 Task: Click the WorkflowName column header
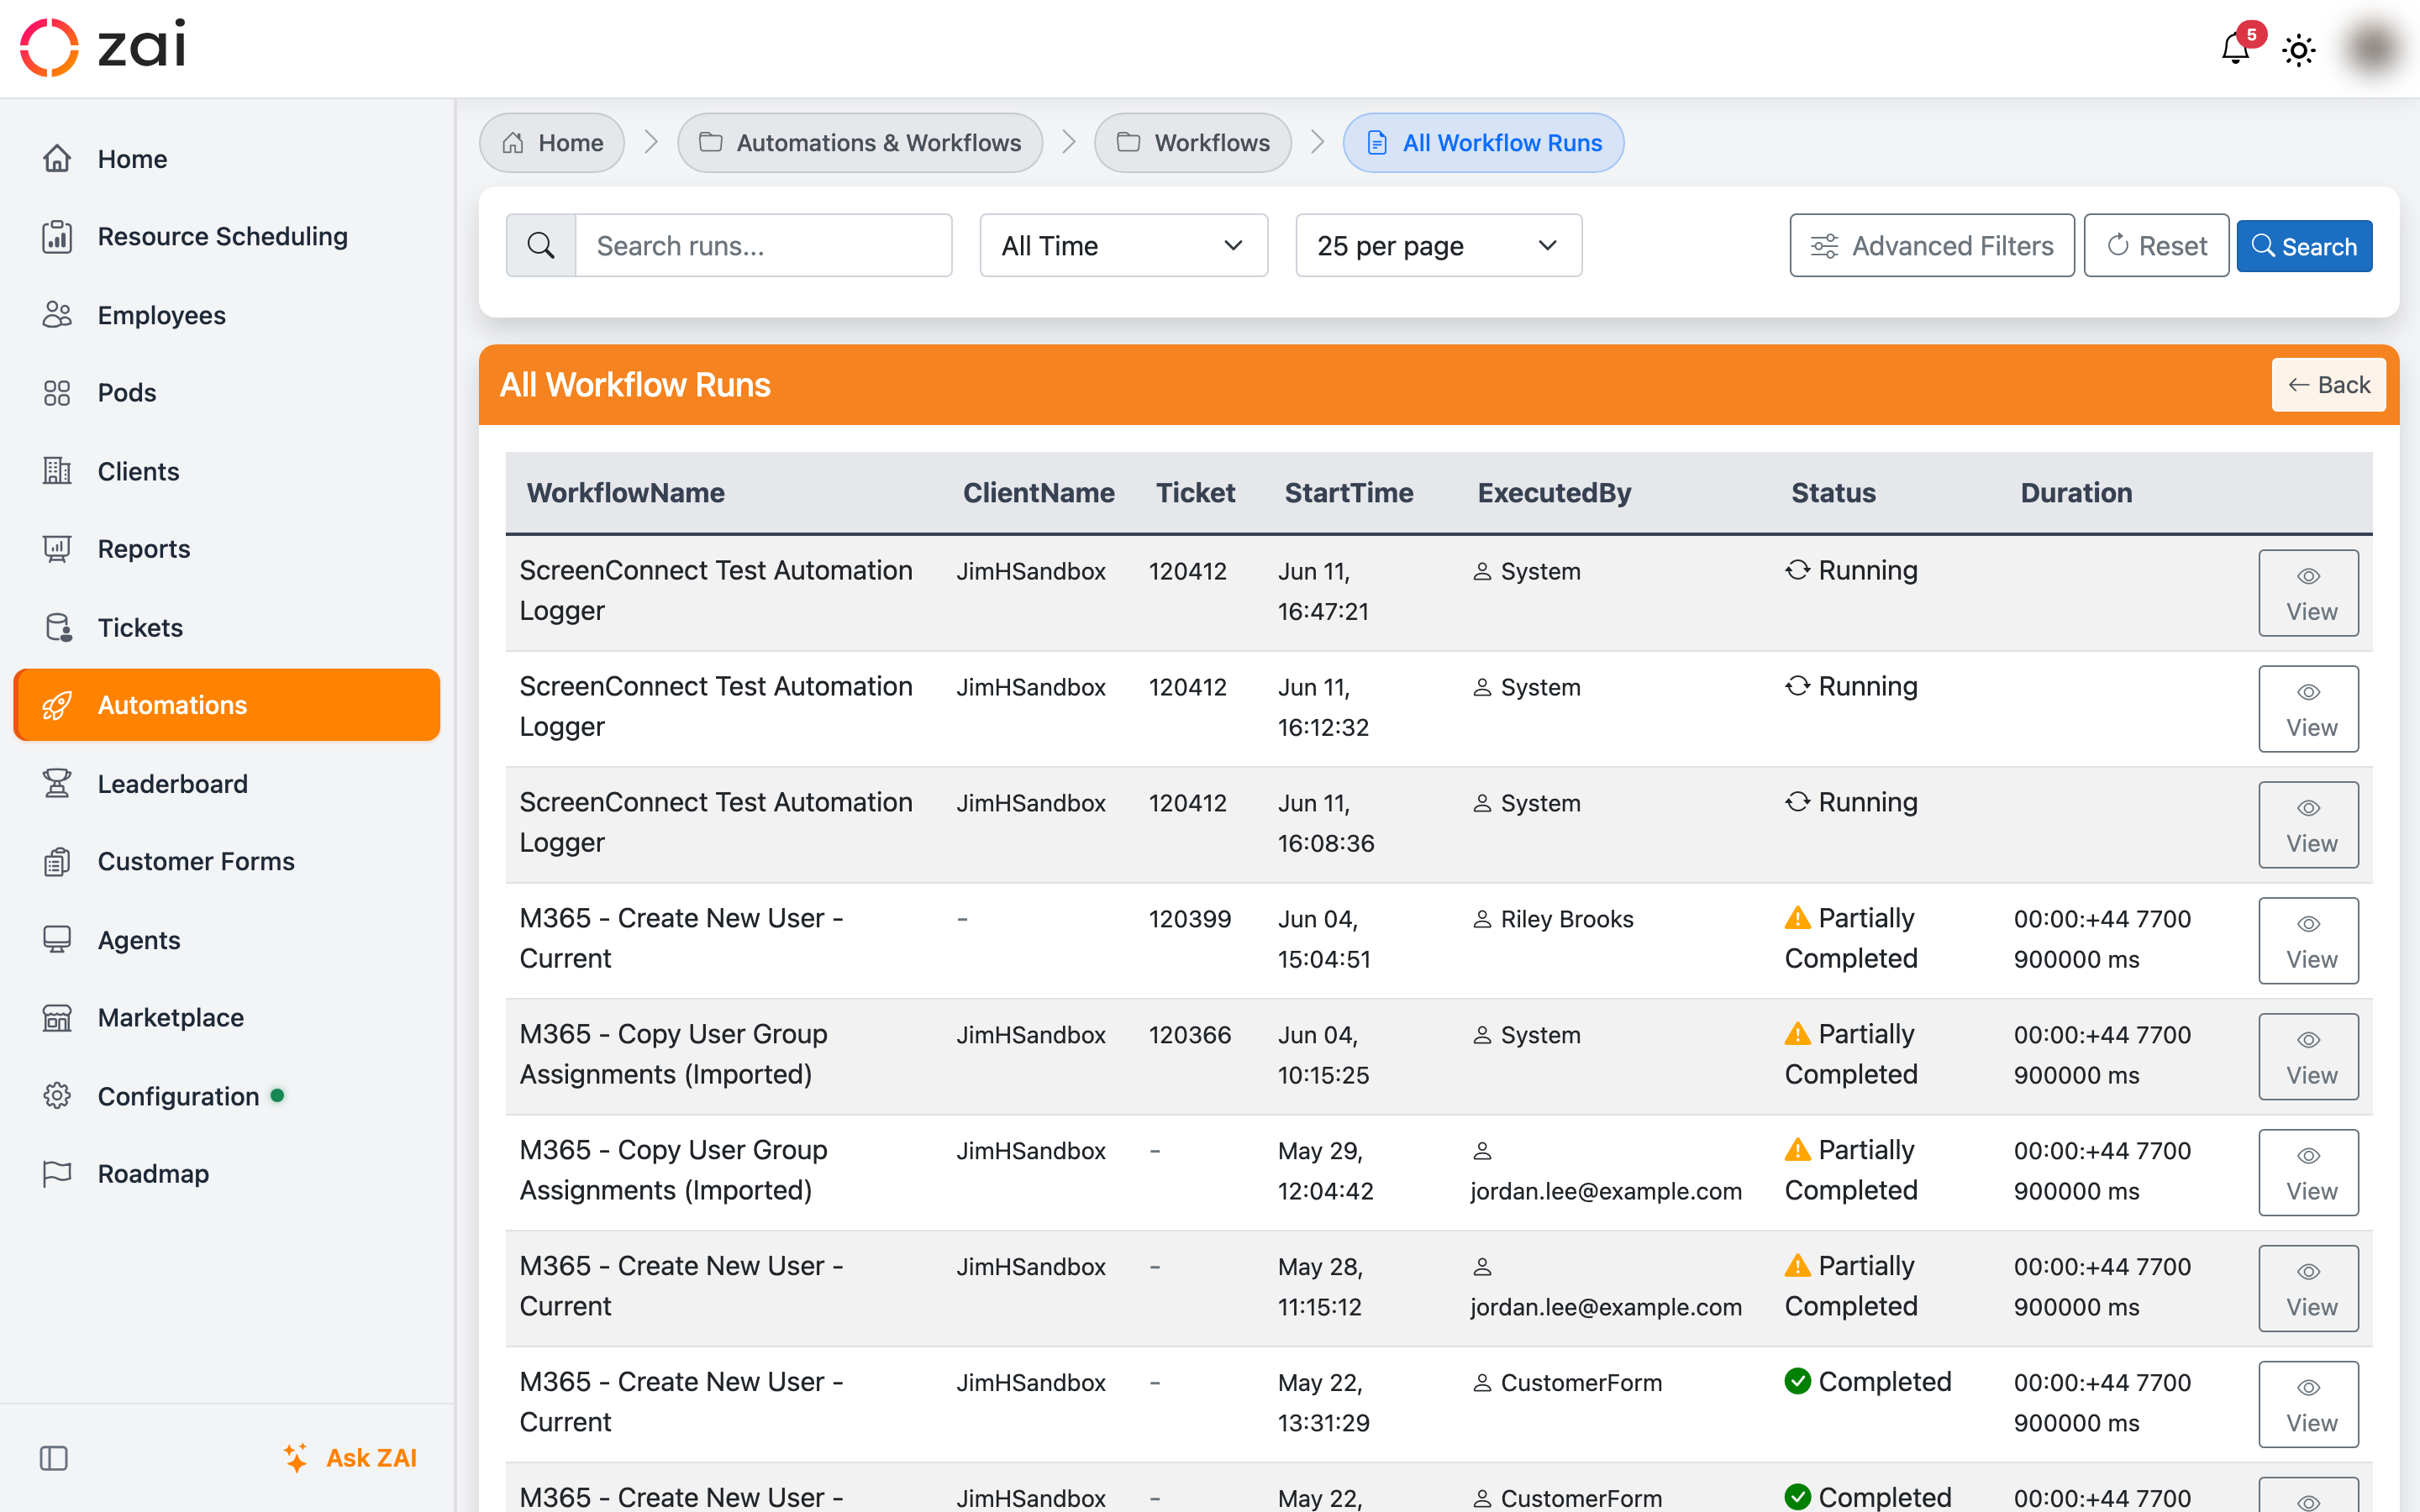pos(625,493)
